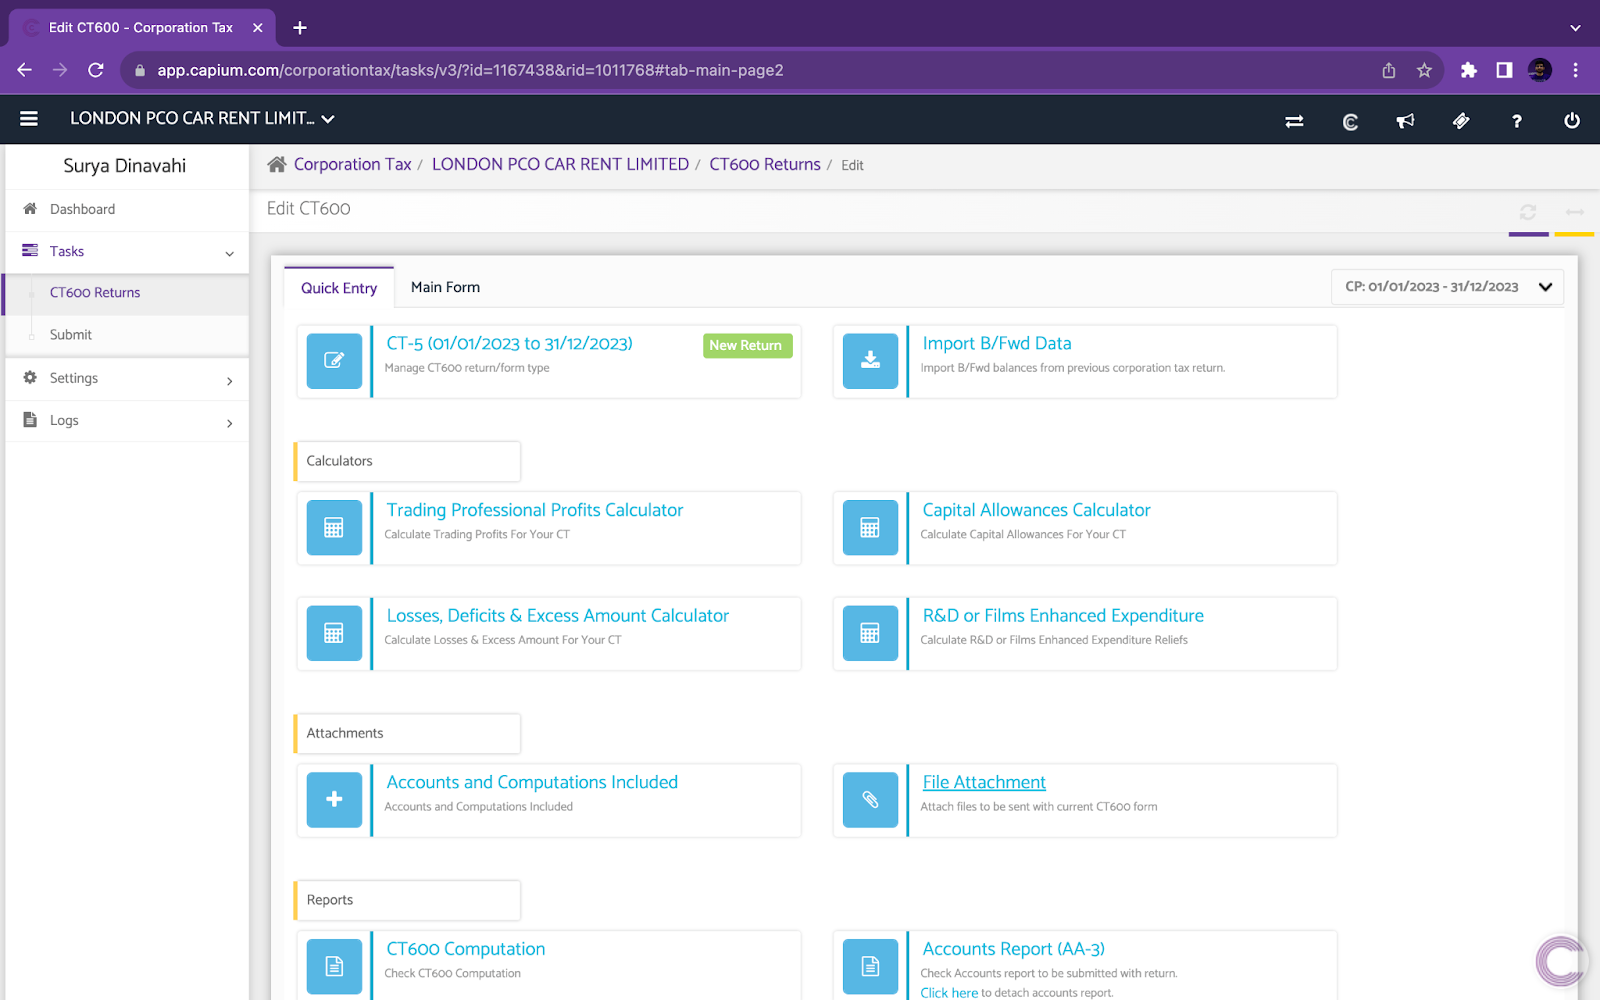Click the home icon in breadcrumb
Image resolution: width=1600 pixels, height=1000 pixels.
277,164
